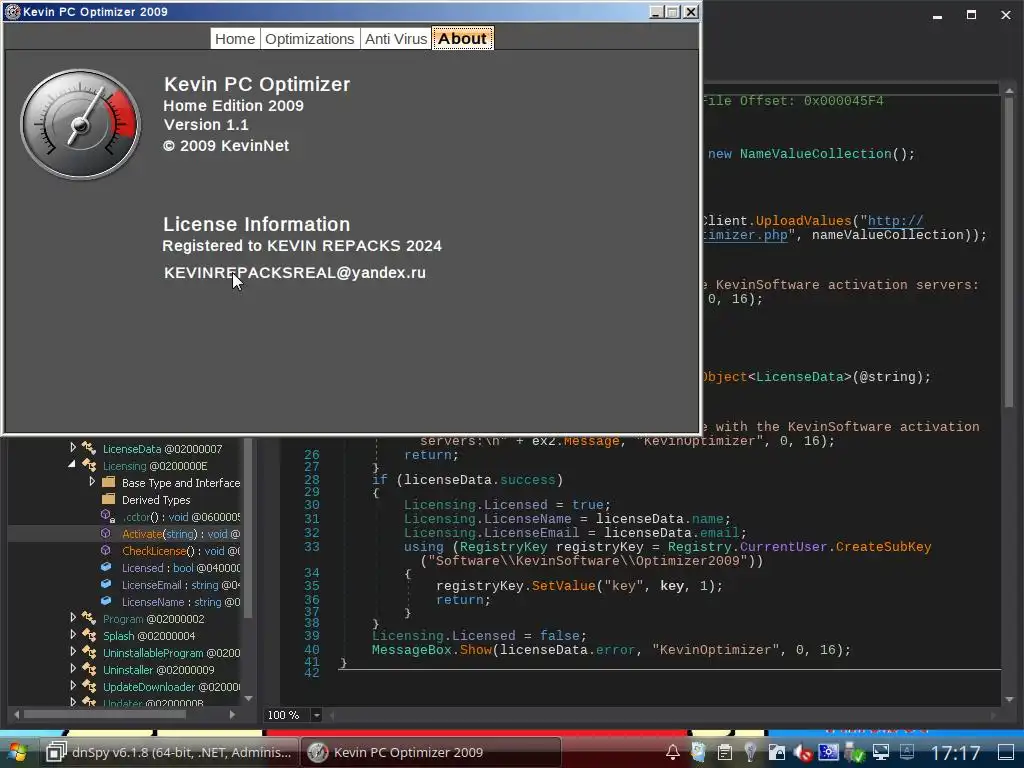The width and height of the screenshot is (1024, 768).
Task: Follow the http:// URL link in code
Action: pyautogui.click(x=895, y=221)
